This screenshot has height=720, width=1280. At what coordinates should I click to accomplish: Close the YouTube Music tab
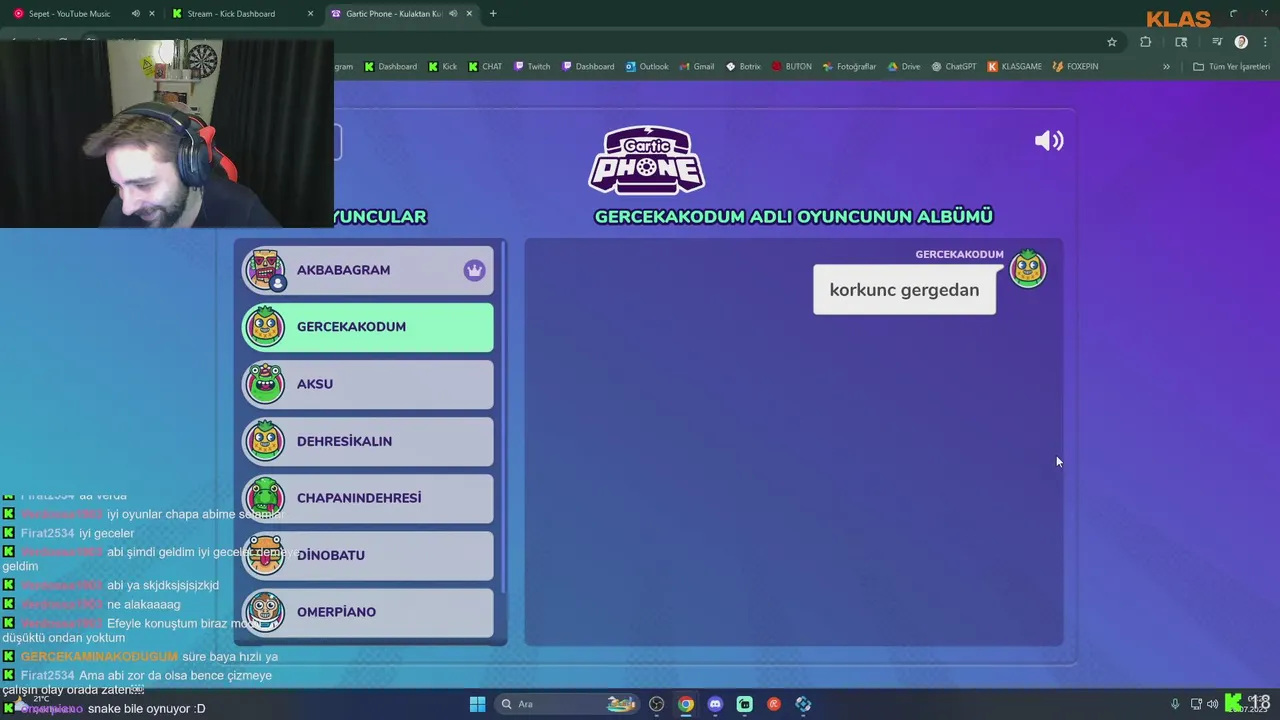[152, 14]
